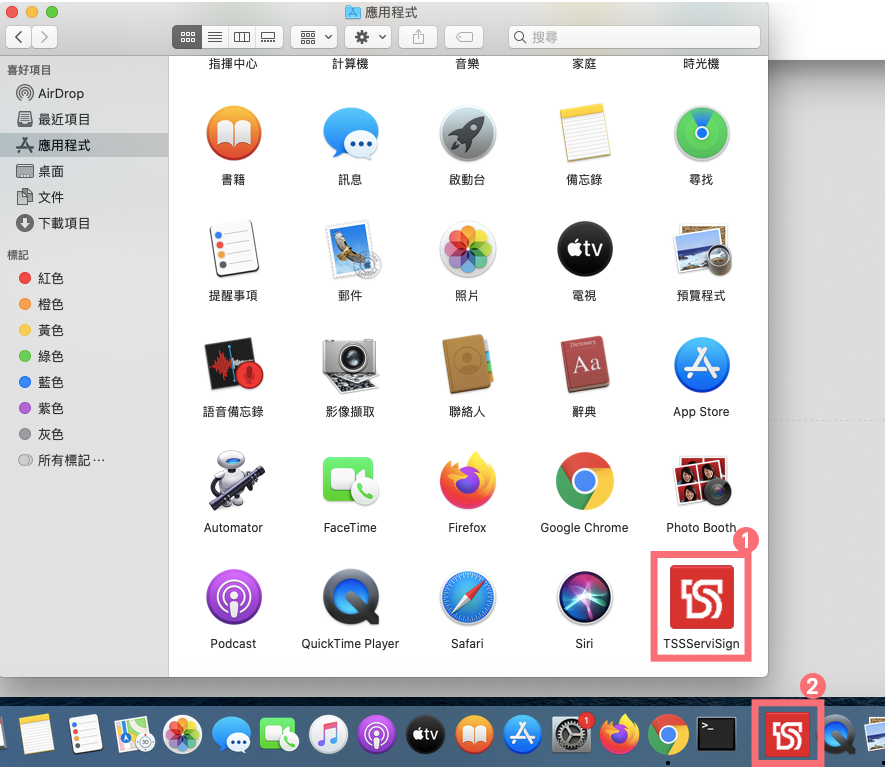
Task: Click the 計算機 label
Action: pos(350,64)
